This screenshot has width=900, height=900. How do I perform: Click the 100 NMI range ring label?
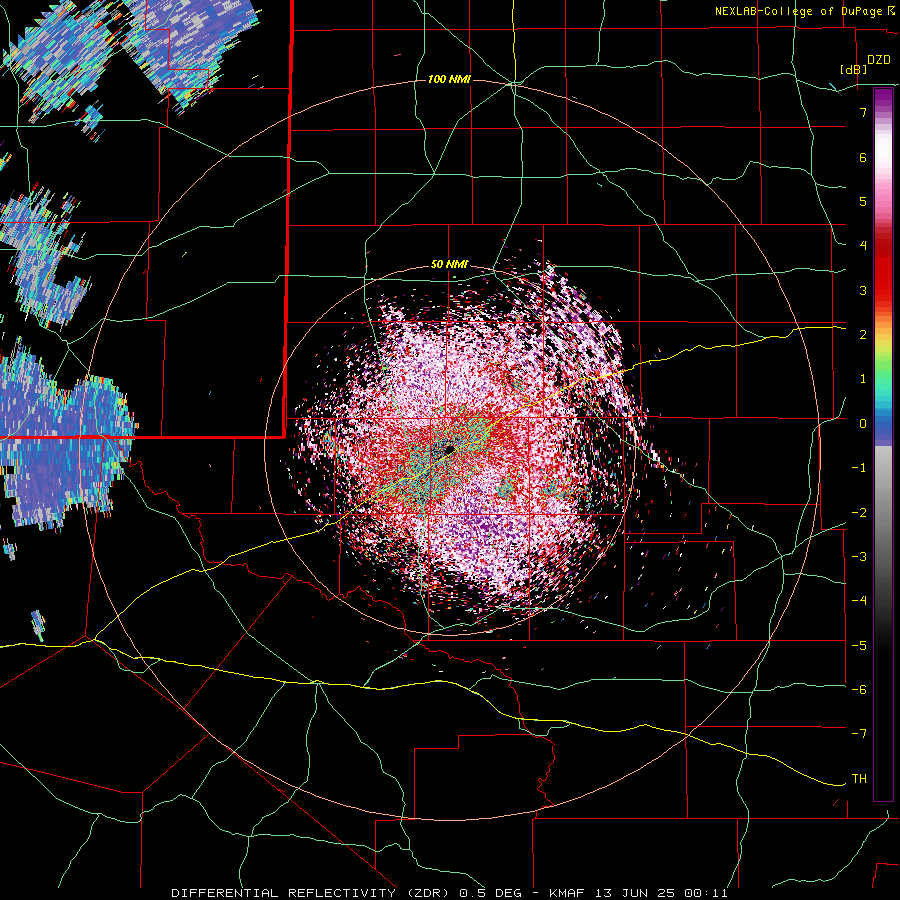pos(449,79)
